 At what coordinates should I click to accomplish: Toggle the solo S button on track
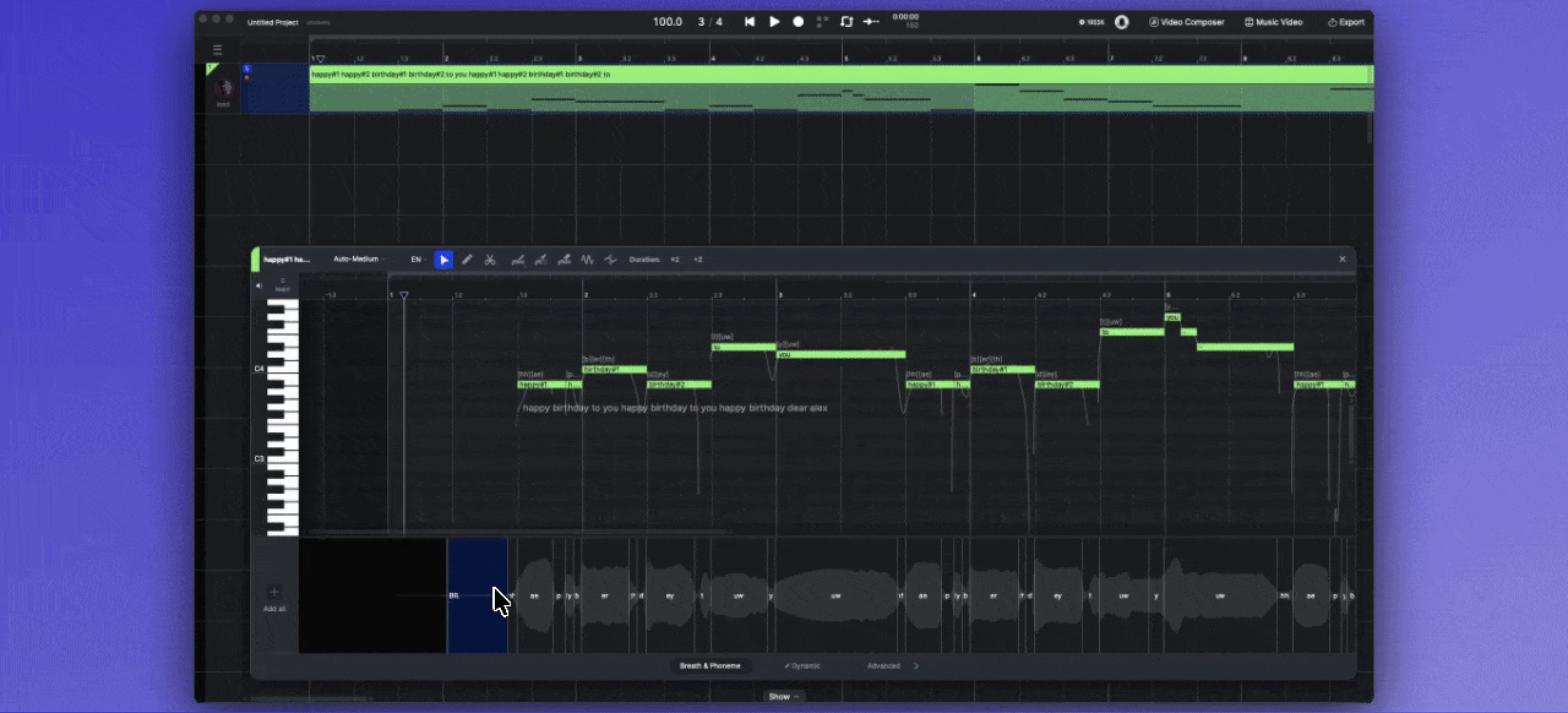point(247,69)
